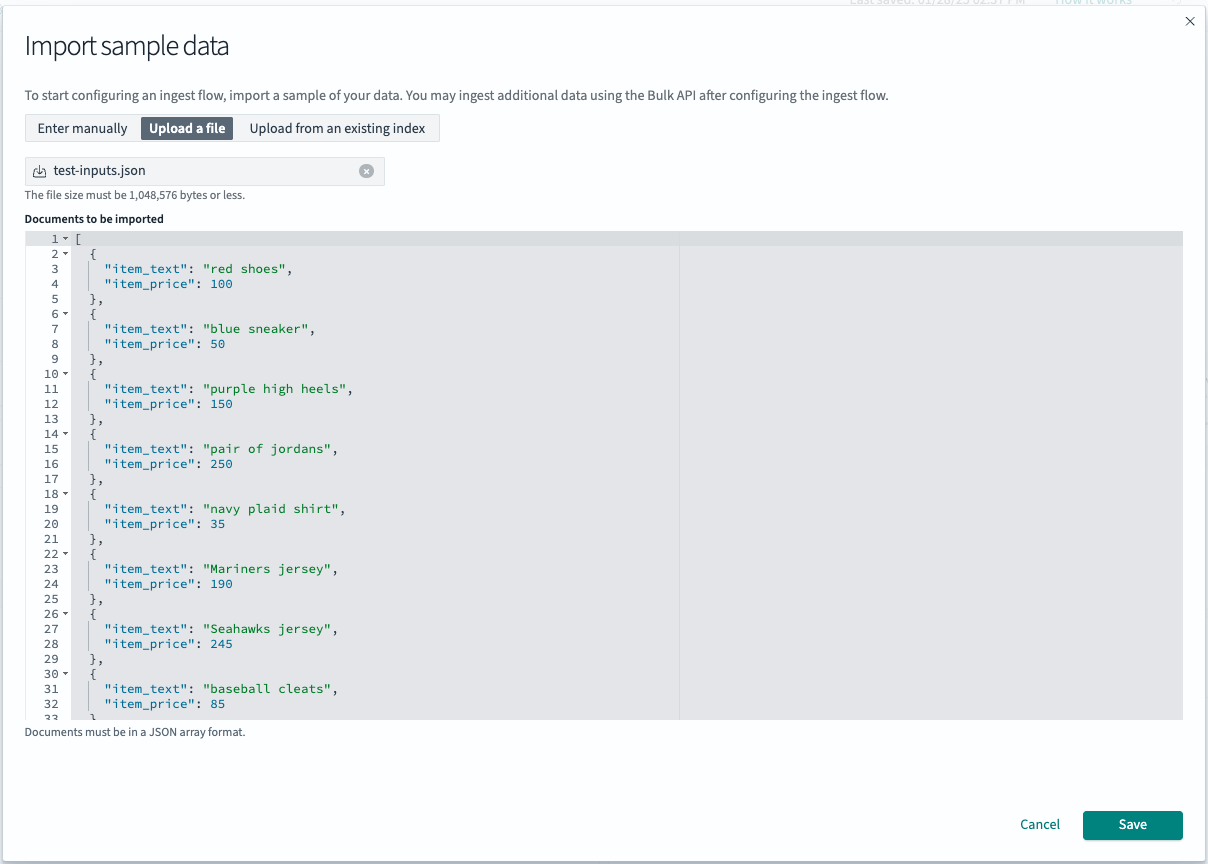Click line number 16 in the gutter
Image resolution: width=1208 pixels, height=864 pixels.
(x=51, y=464)
